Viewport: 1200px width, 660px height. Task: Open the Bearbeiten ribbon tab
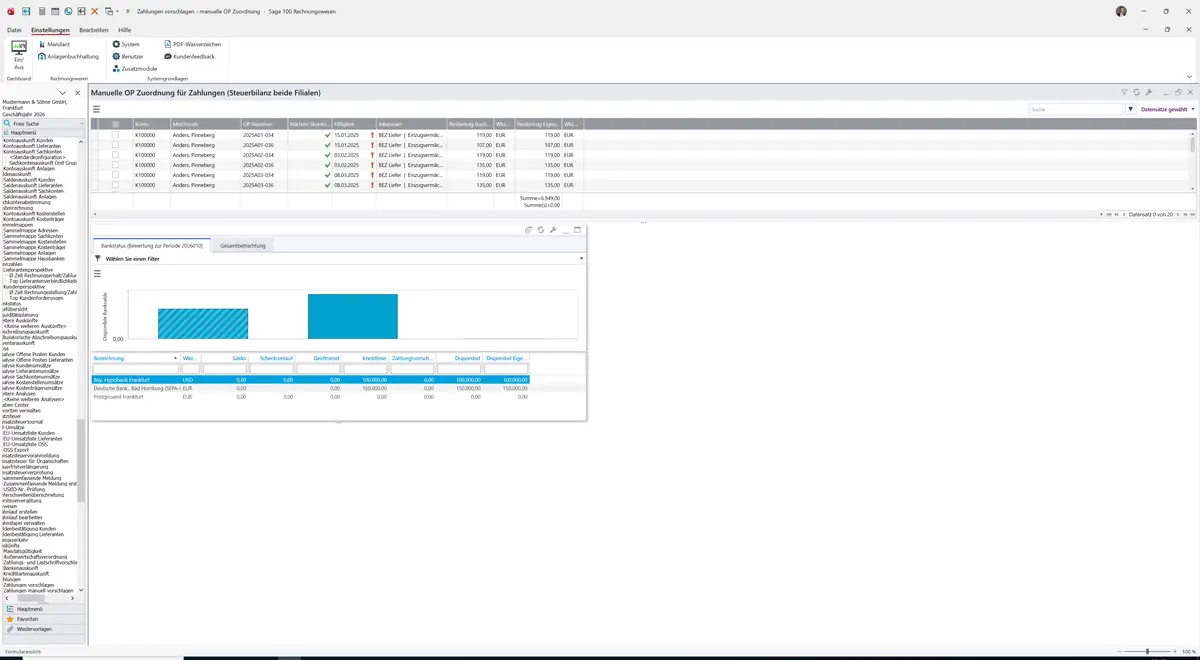[94, 30]
